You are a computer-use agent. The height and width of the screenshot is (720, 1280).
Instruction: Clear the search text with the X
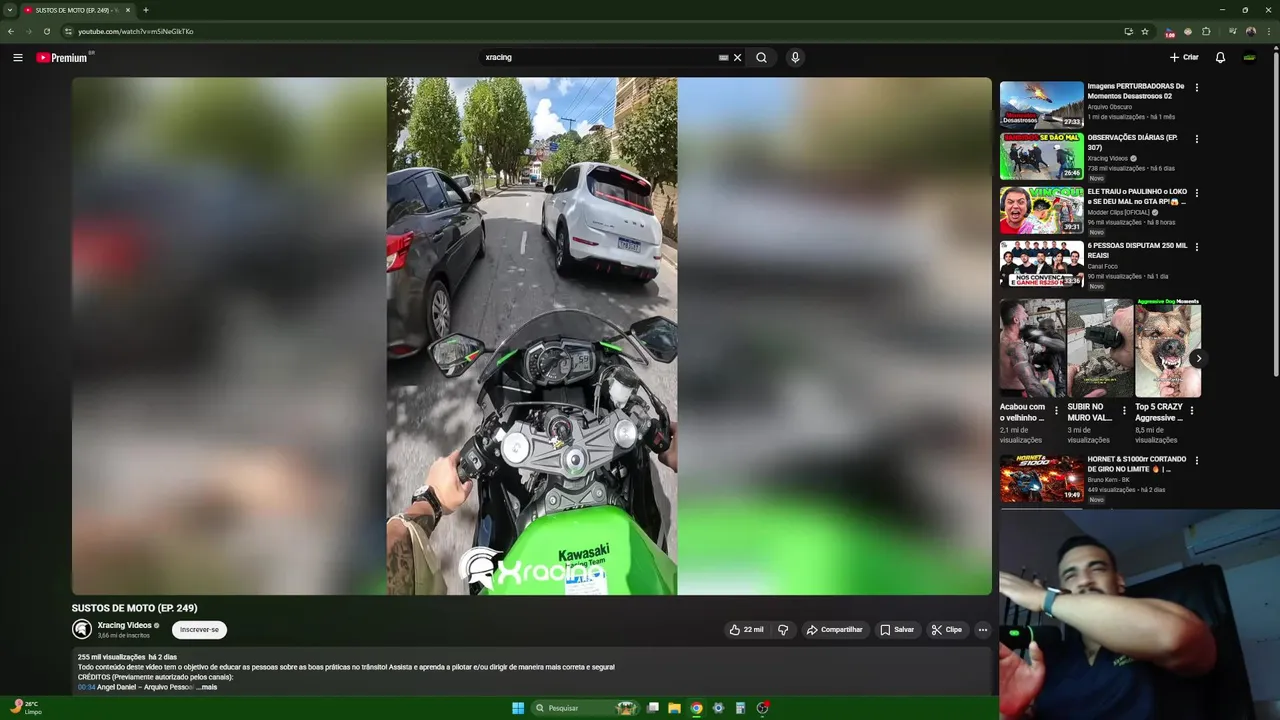(738, 57)
